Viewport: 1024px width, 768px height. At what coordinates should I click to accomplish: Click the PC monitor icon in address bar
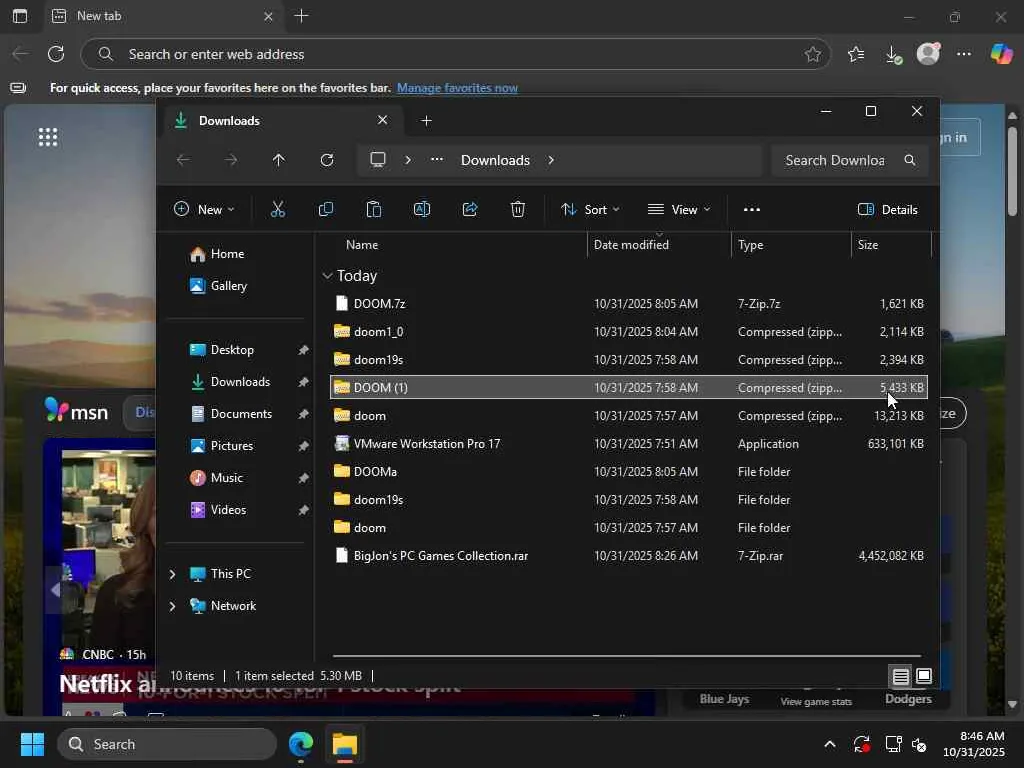coord(377,160)
